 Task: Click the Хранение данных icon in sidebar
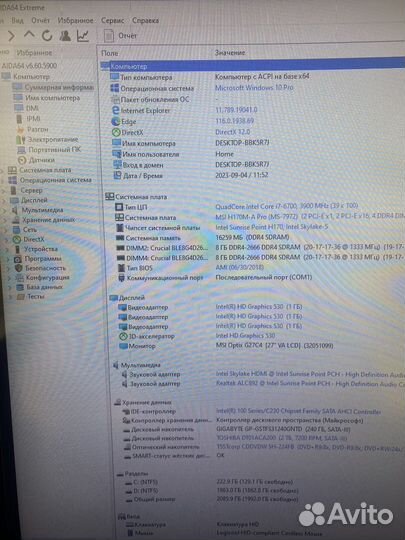[16, 220]
